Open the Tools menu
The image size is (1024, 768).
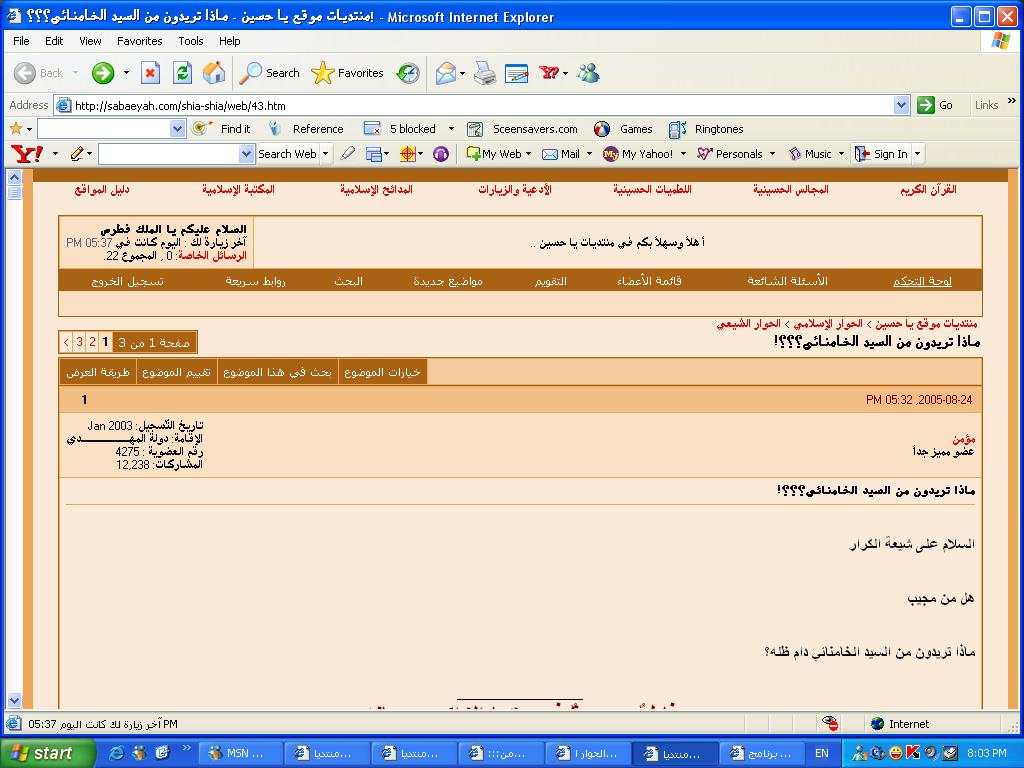pyautogui.click(x=191, y=40)
